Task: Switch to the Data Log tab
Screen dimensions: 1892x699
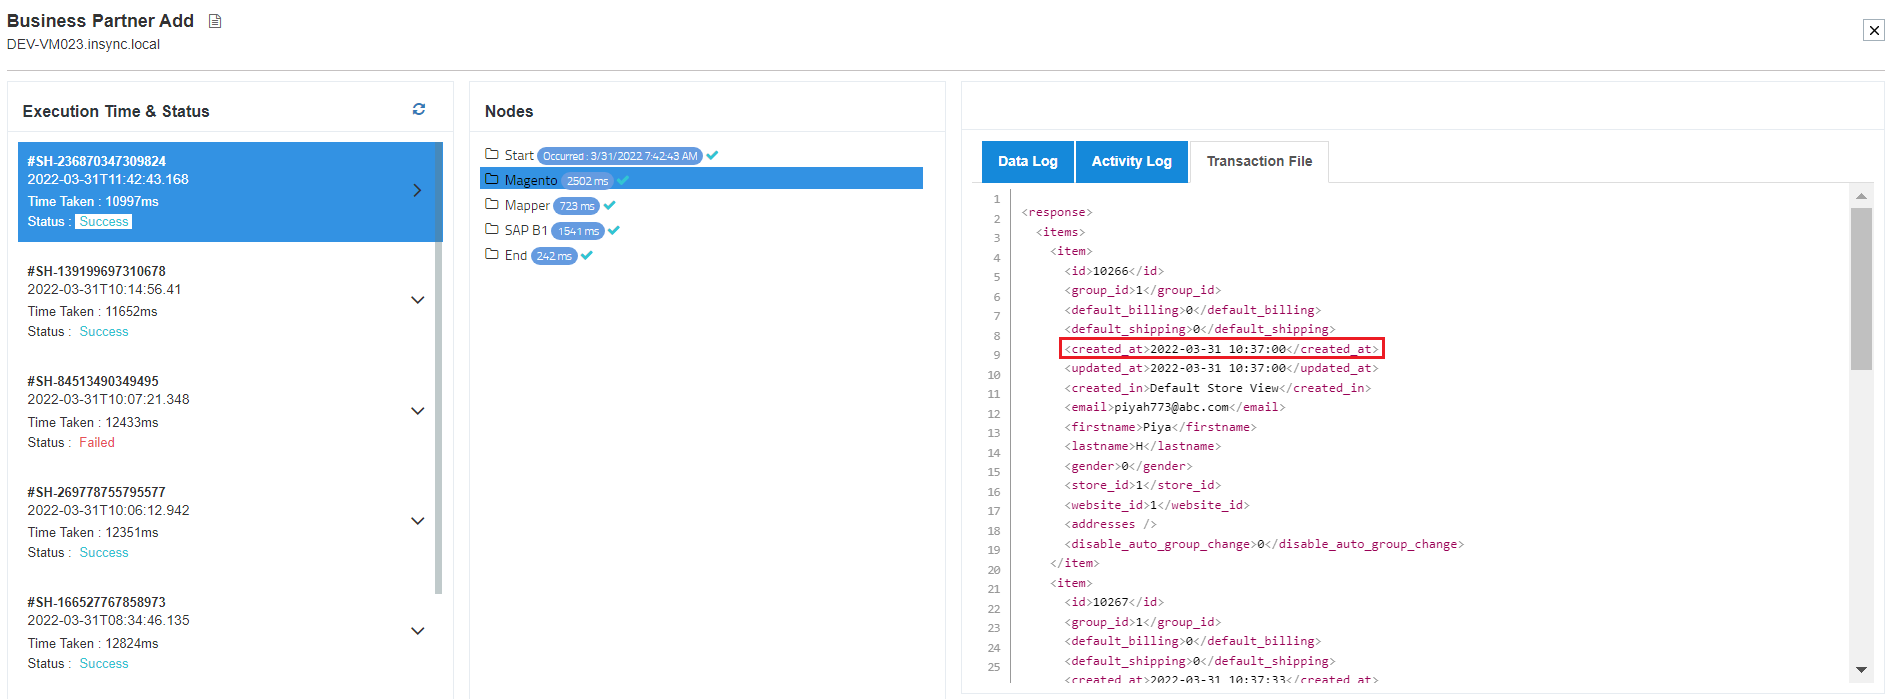Action: click(1027, 161)
